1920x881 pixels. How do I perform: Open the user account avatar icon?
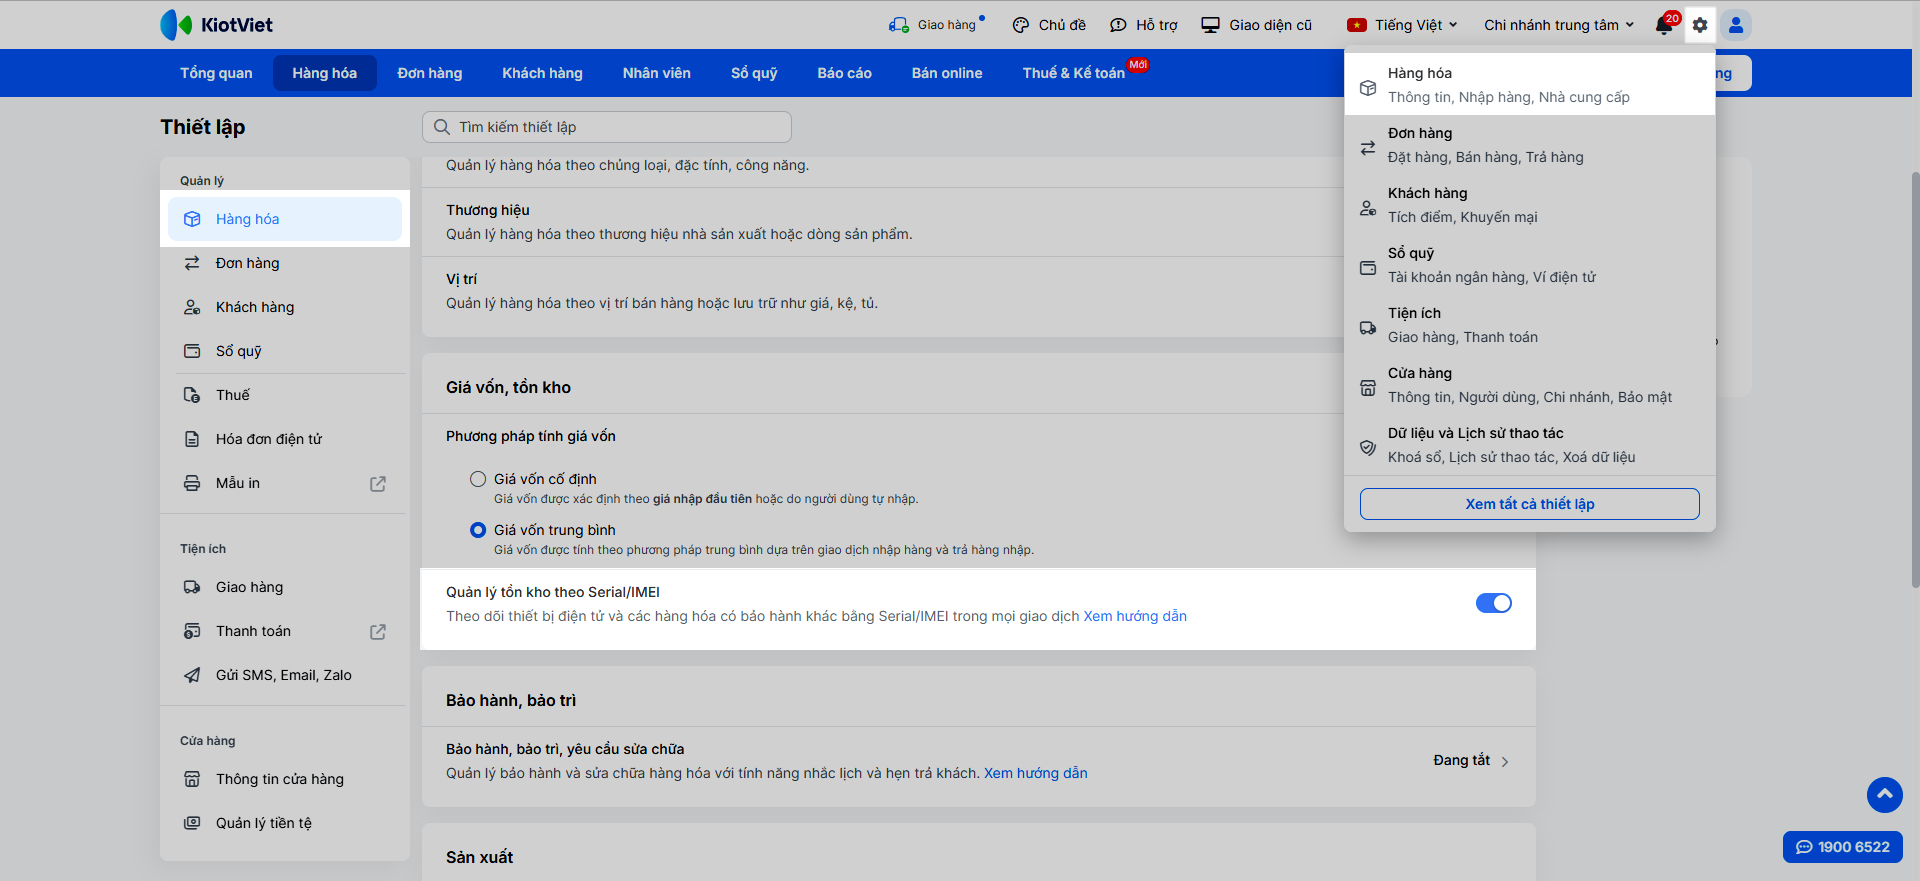[x=1736, y=25]
